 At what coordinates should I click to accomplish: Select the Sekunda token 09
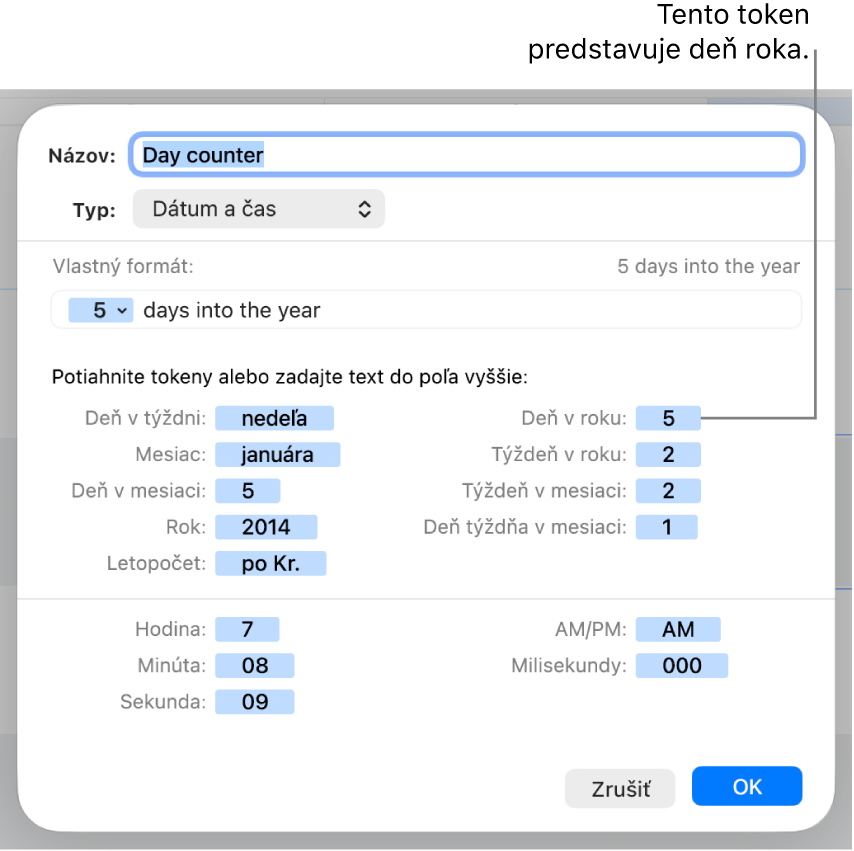tap(255, 702)
